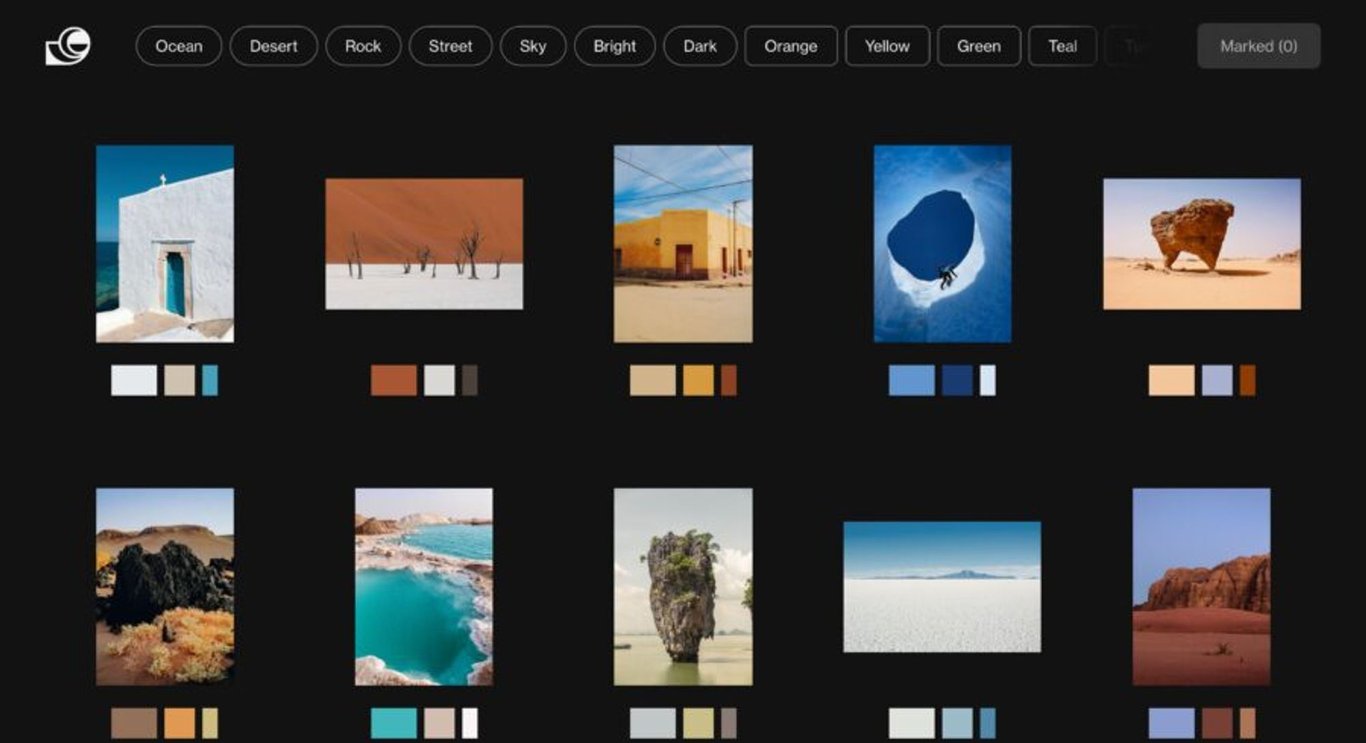This screenshot has width=1366, height=743.
Task: Enable the Sky filter
Action: click(532, 46)
